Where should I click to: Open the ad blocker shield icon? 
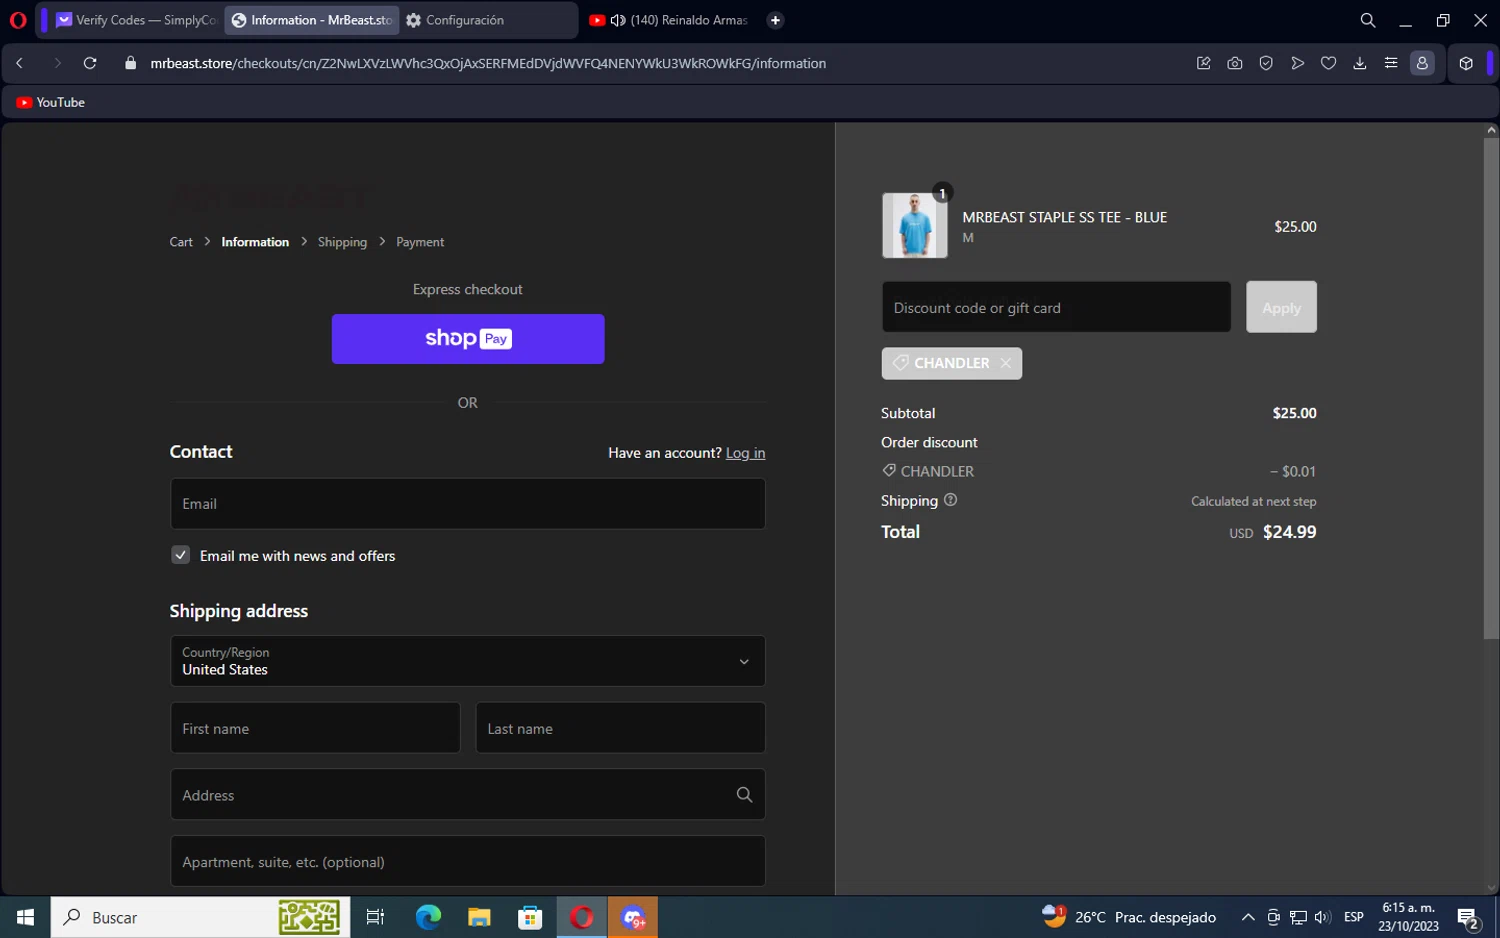tap(1266, 63)
